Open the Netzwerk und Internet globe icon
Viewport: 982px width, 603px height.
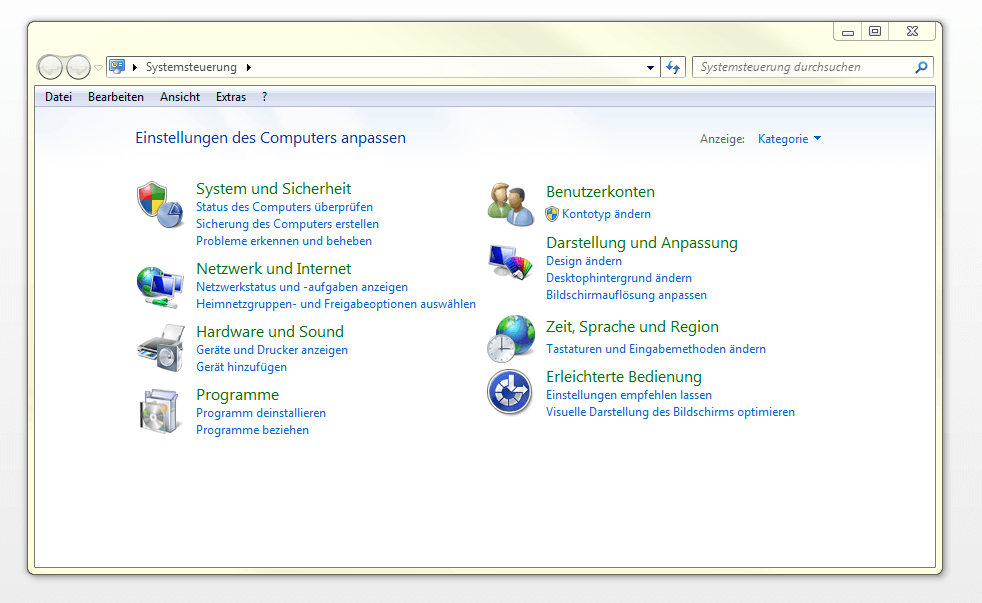point(160,287)
